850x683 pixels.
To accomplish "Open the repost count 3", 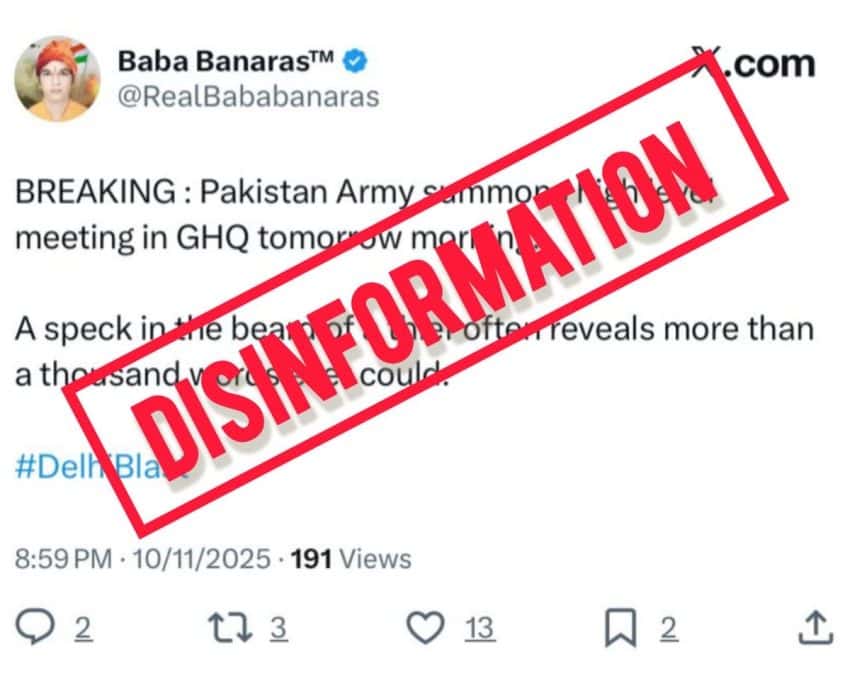I will pyautogui.click(x=279, y=628).
